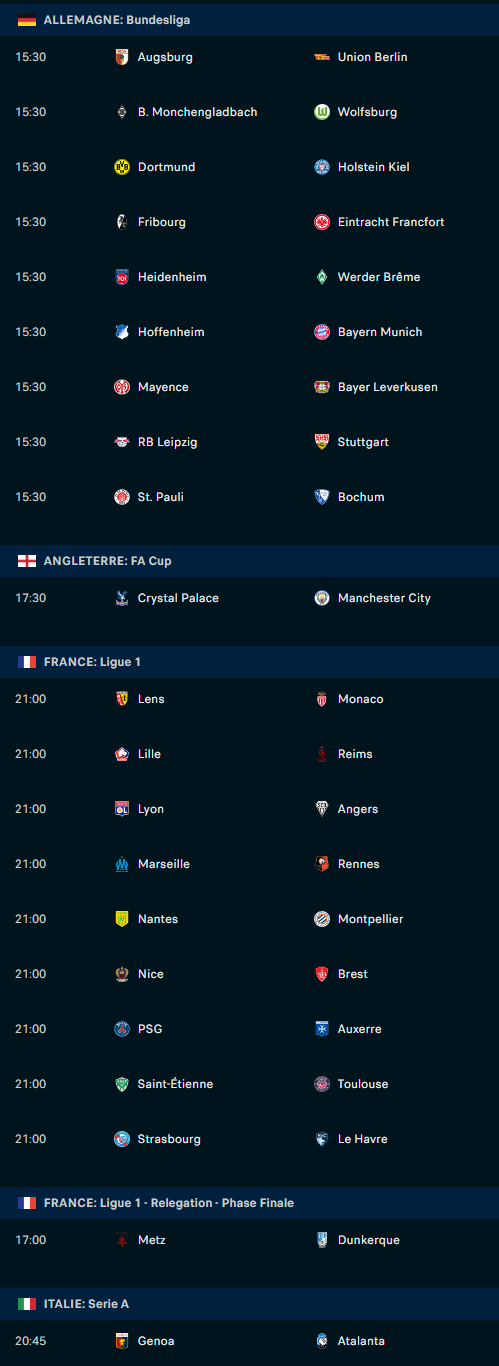Select the Bayer Leverkusen team name
This screenshot has width=499, height=1366.
pyautogui.click(x=388, y=387)
